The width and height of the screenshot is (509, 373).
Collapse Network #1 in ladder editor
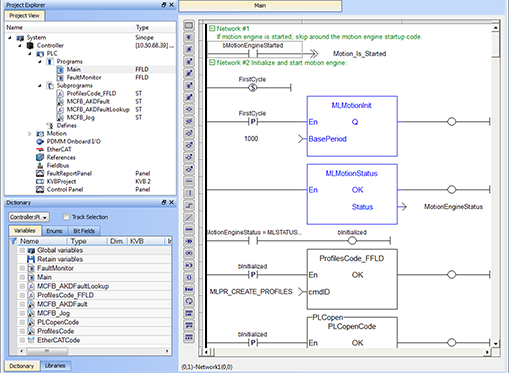click(x=212, y=28)
